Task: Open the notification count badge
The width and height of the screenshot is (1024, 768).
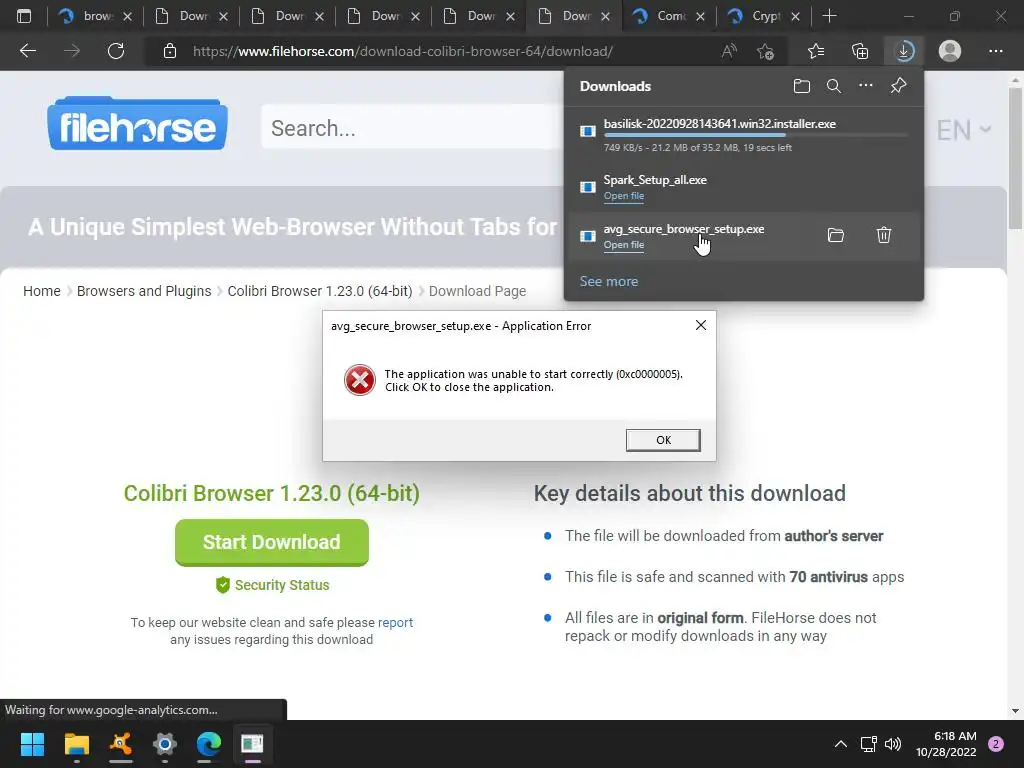Action: coord(996,744)
